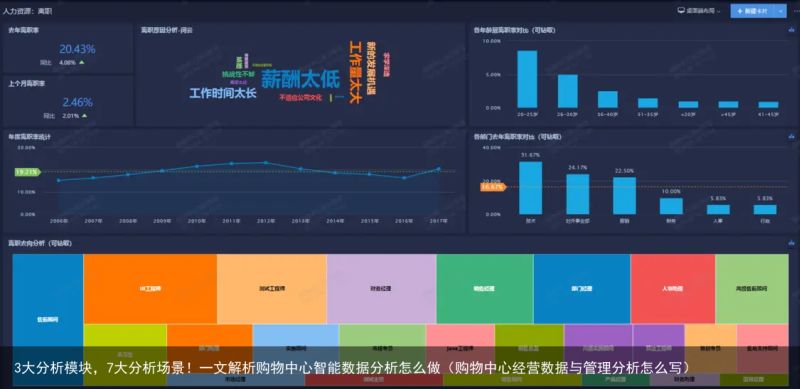800x389 pixels.
Task: Click 工作时间太长 in the word cloud
Action: tap(222, 93)
